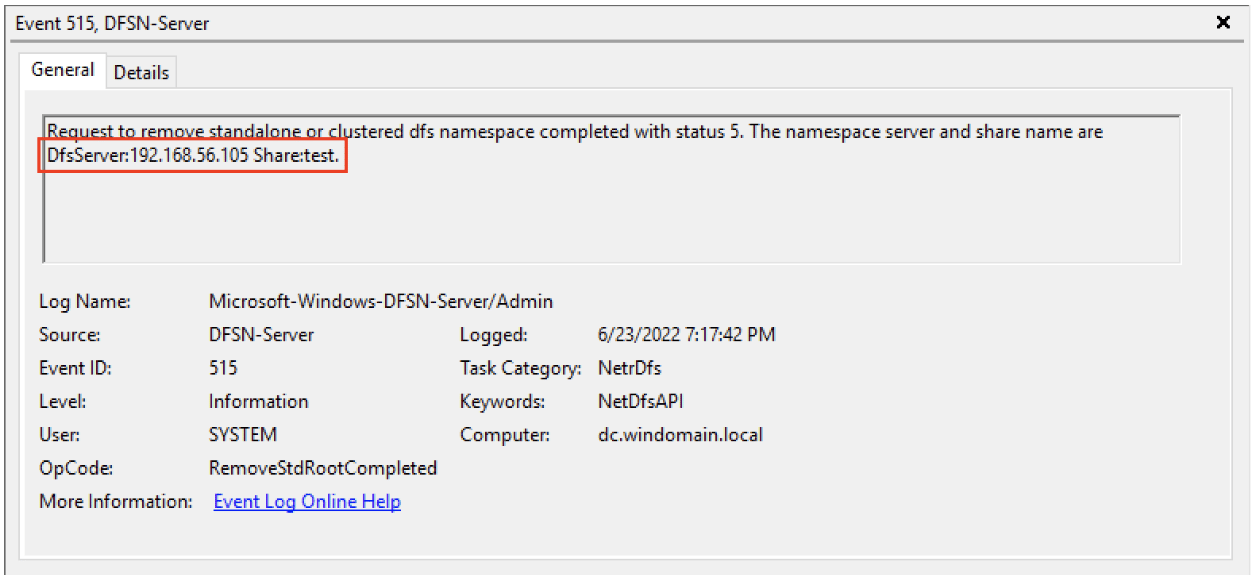Click the DfsServer:192.168.56.105 Share:test text
Viewport: 1256px width, 584px height.
pyautogui.click(x=193, y=157)
